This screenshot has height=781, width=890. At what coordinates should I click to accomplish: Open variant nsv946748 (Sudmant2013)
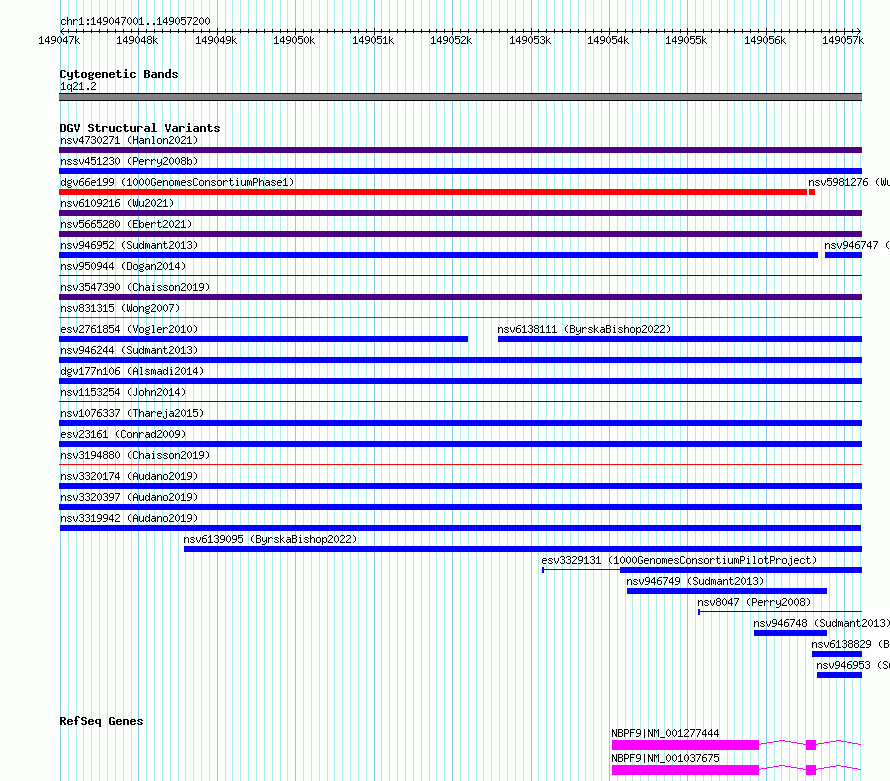pos(821,623)
